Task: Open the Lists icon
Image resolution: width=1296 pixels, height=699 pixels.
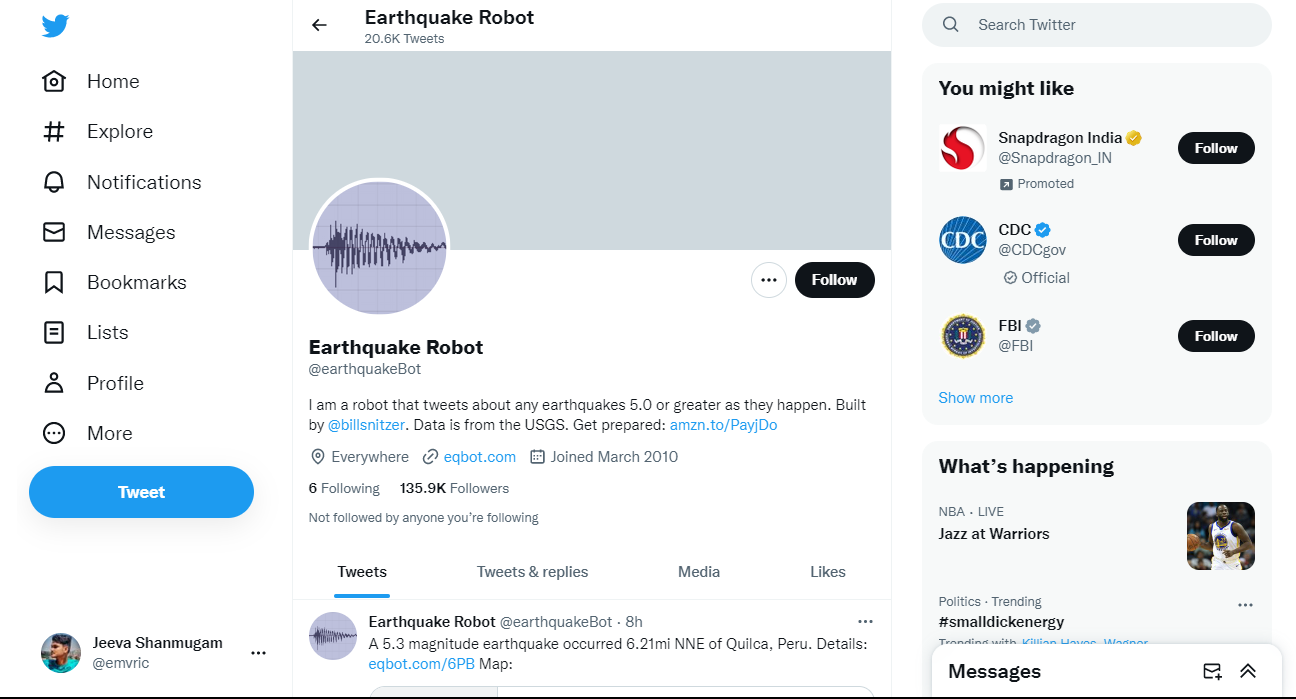Action: point(54,333)
